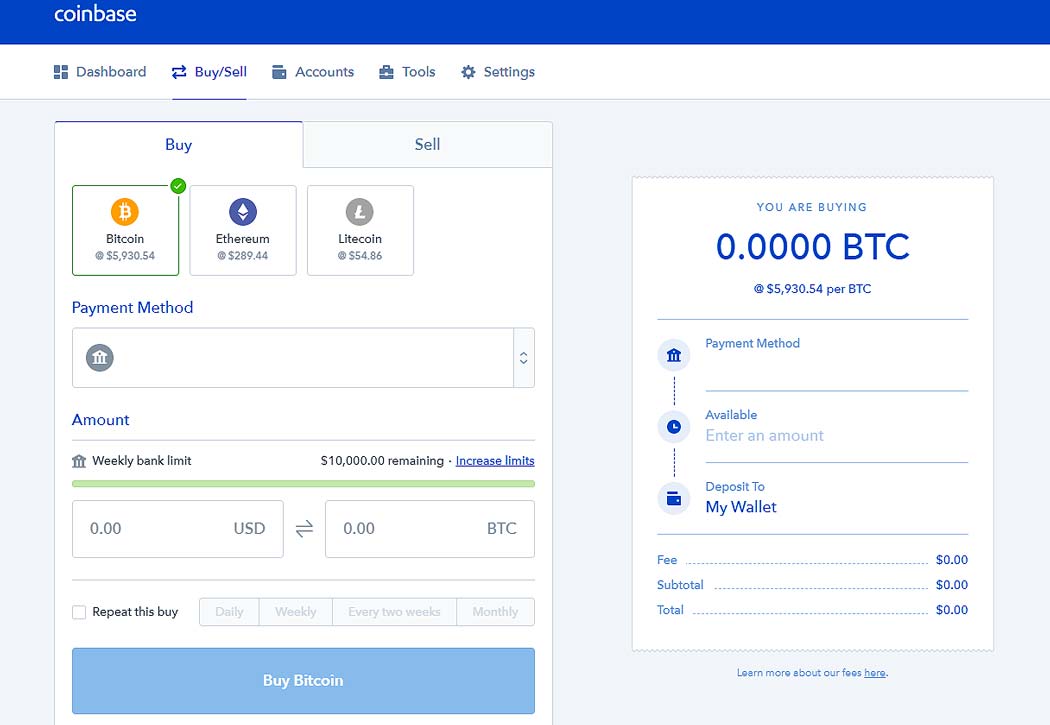Open the Buy/Sell menu item

(209, 72)
